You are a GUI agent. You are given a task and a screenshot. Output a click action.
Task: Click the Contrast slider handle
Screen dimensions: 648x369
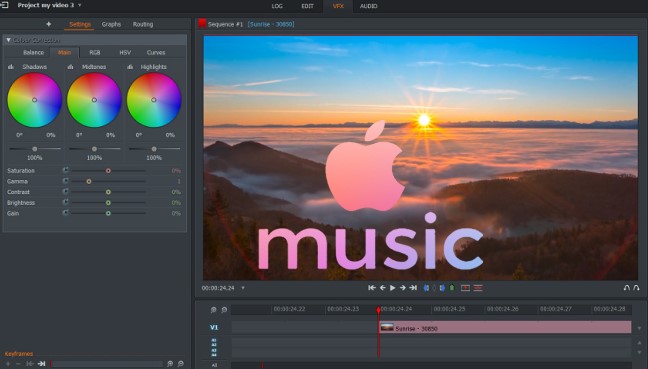tap(108, 192)
